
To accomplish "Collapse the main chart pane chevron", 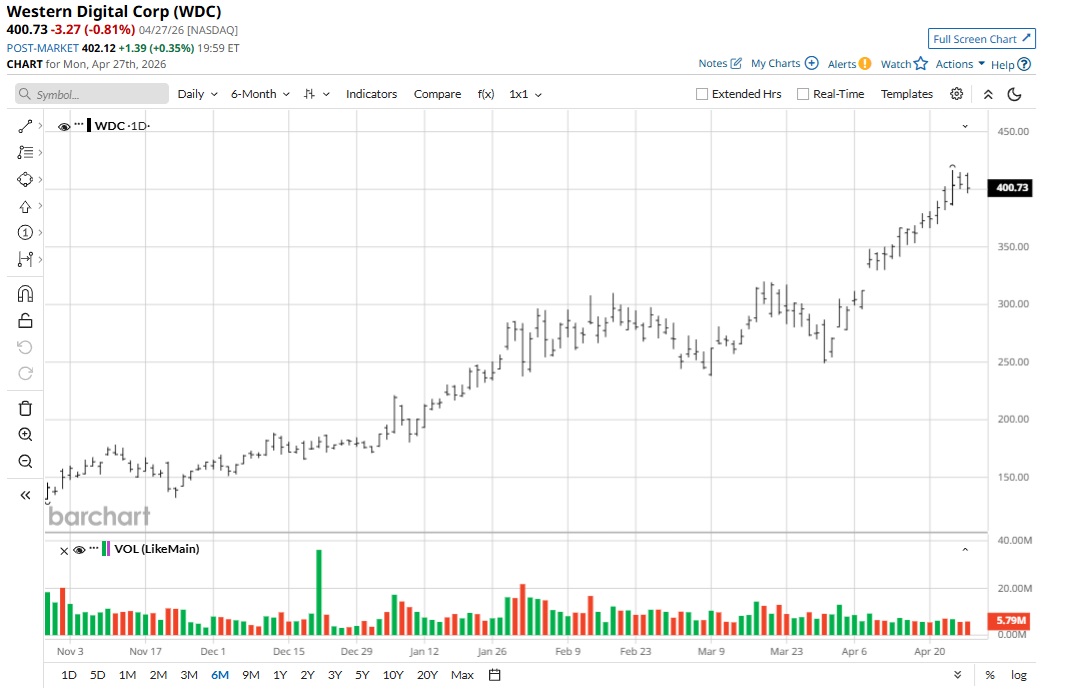I will click(x=965, y=126).
